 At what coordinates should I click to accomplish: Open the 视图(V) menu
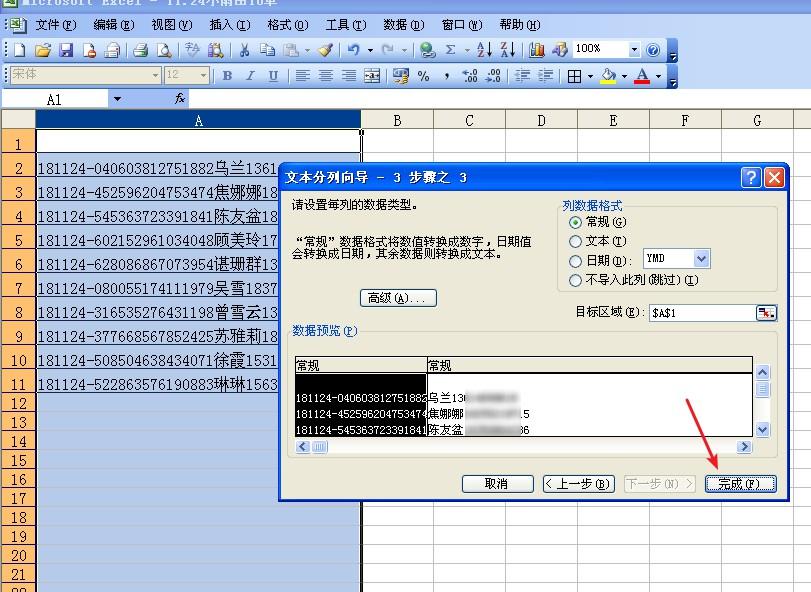pyautogui.click(x=172, y=25)
